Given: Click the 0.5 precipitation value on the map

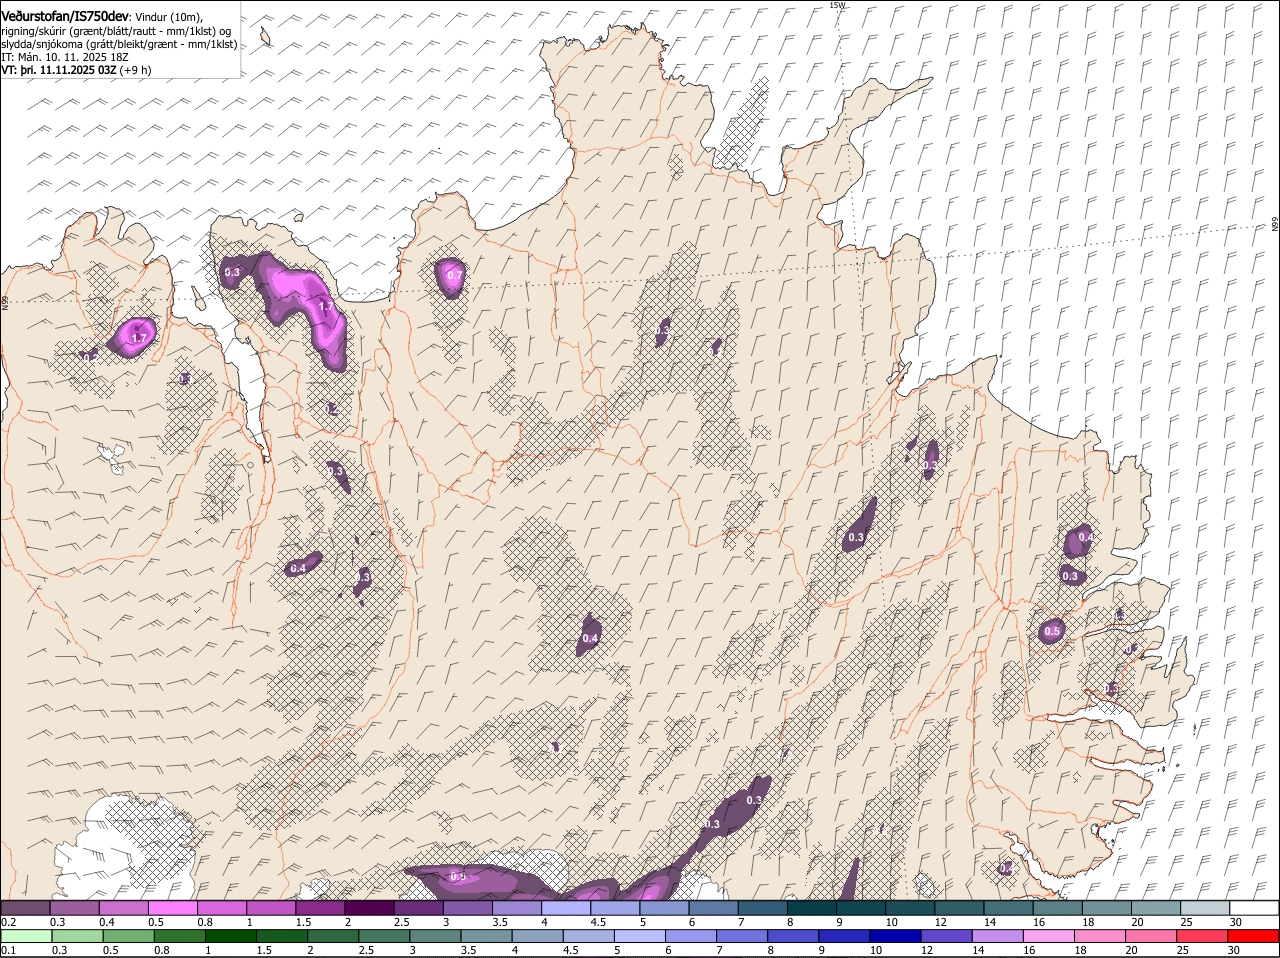Looking at the screenshot, I should tap(1052, 631).
